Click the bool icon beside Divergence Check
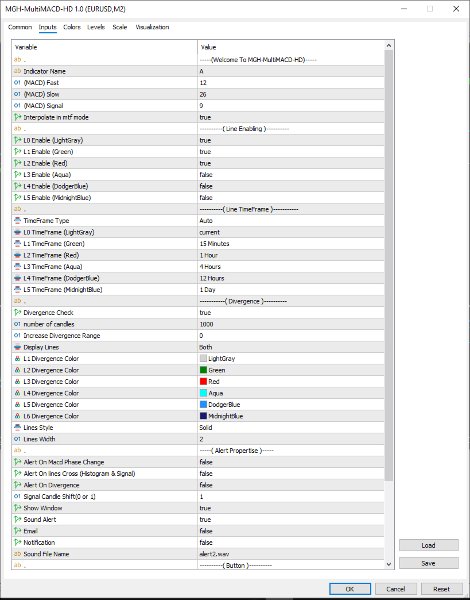The image size is (470, 600). [x=17, y=313]
